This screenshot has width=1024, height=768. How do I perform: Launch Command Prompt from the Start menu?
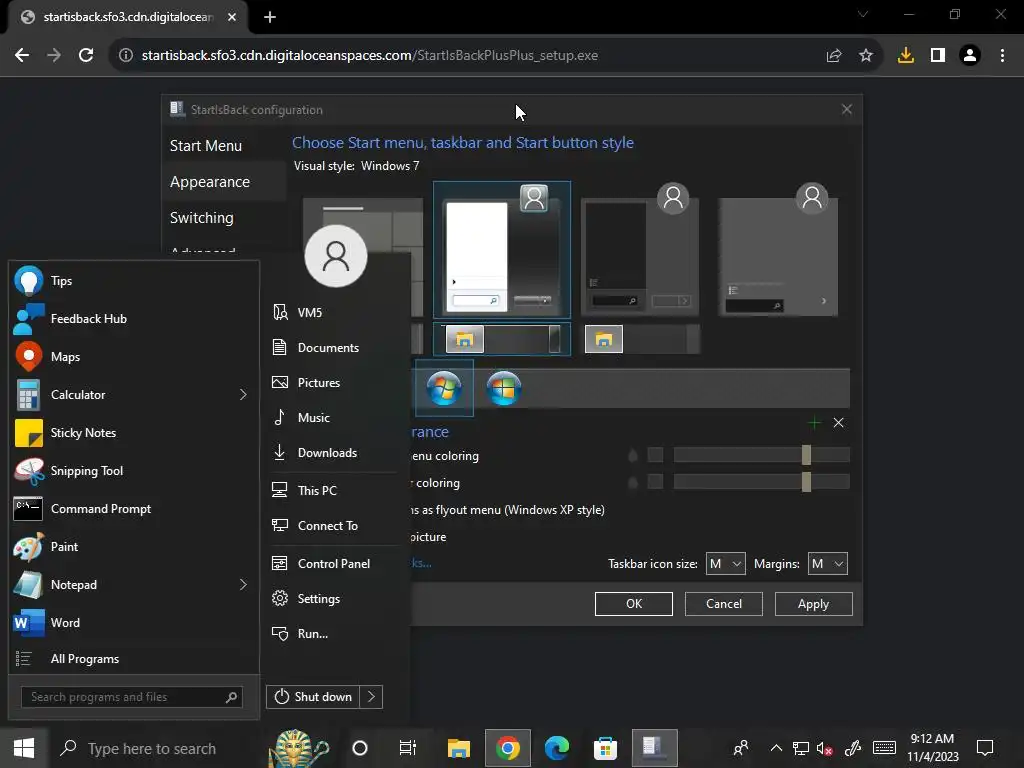tap(134, 509)
